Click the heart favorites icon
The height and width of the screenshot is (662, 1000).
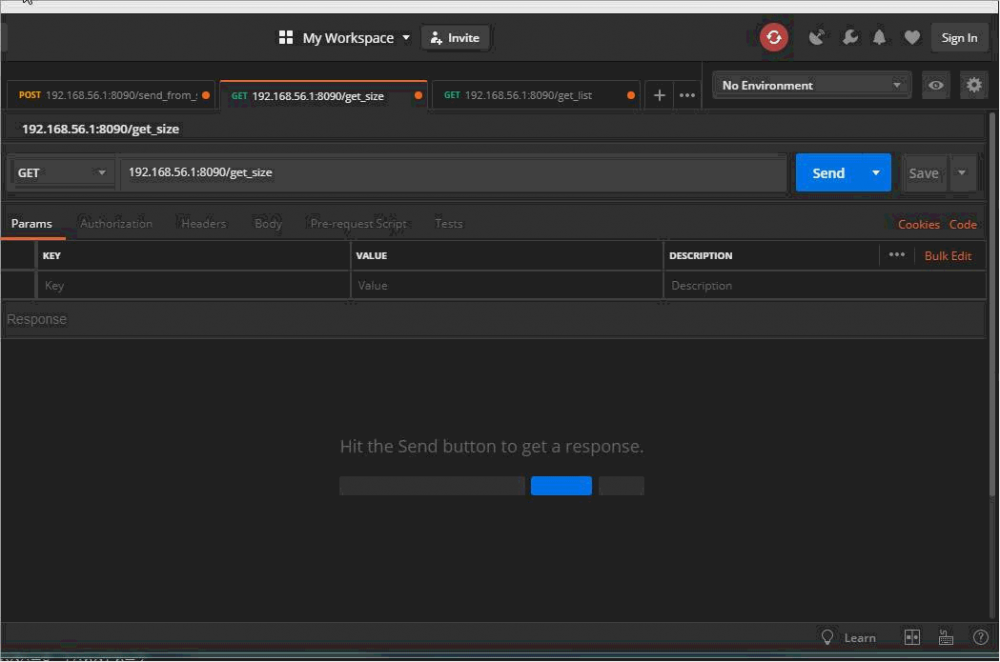point(911,37)
